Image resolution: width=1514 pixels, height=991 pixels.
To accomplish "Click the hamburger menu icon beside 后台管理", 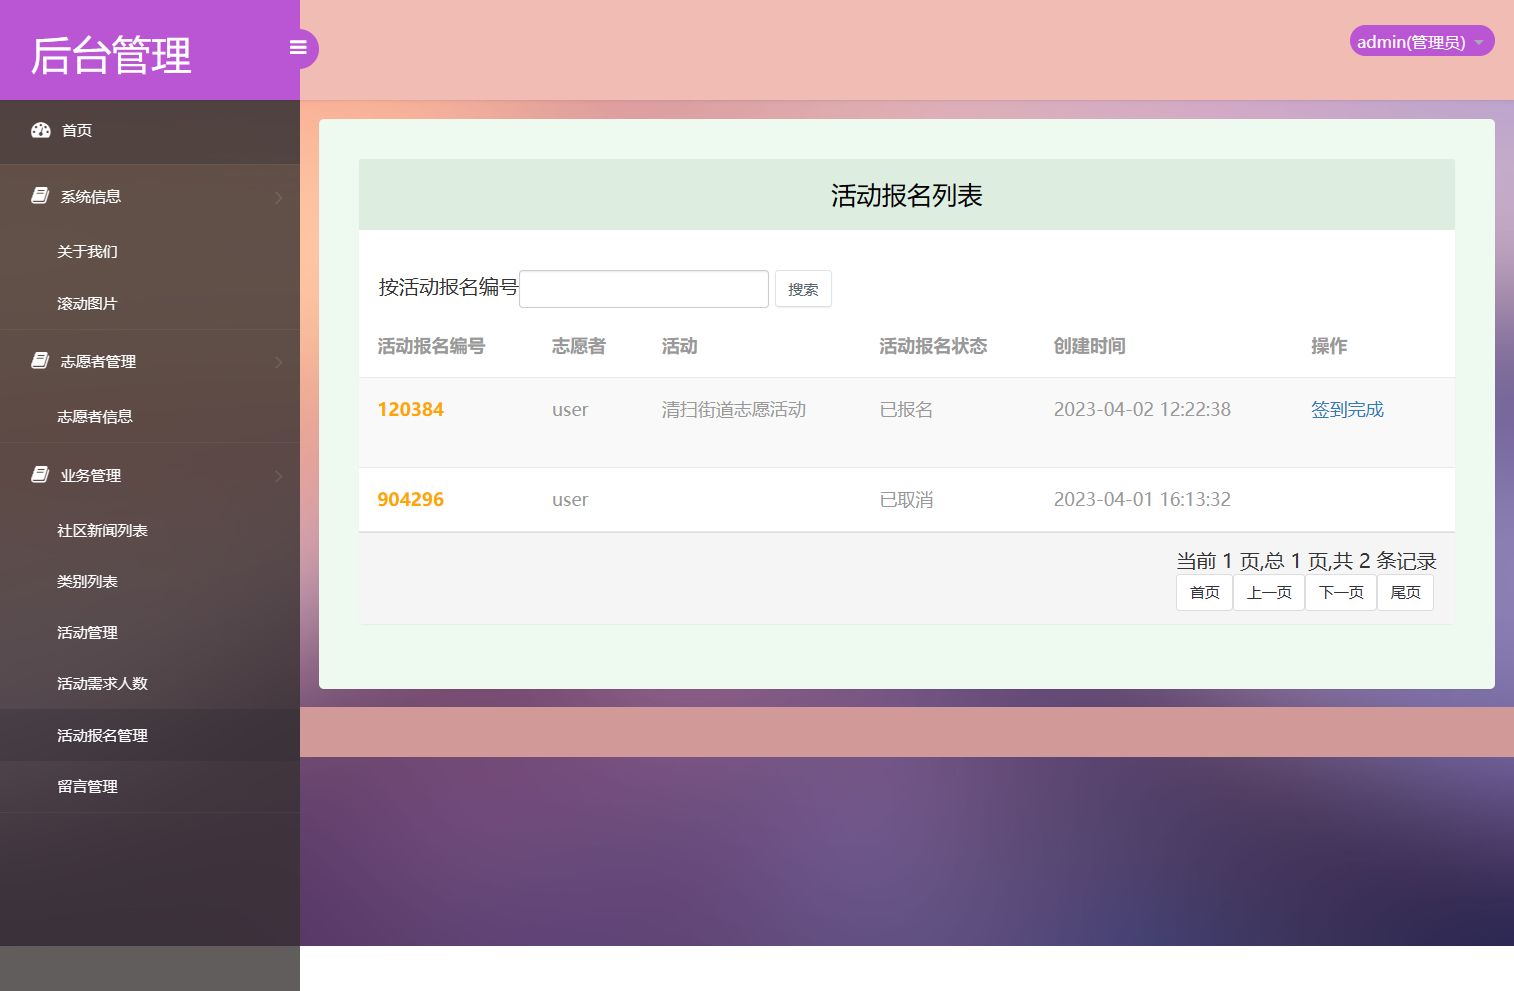I will tap(298, 47).
